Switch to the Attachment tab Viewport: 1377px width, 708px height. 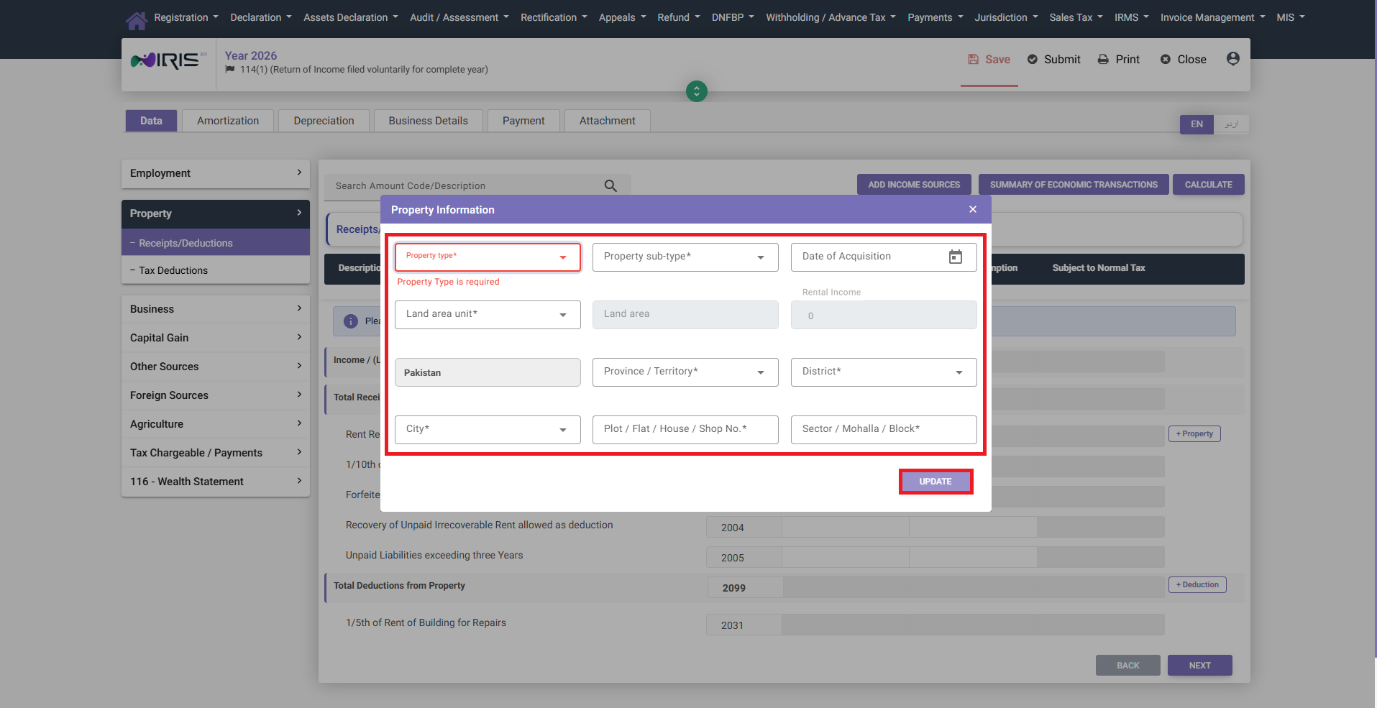607,121
